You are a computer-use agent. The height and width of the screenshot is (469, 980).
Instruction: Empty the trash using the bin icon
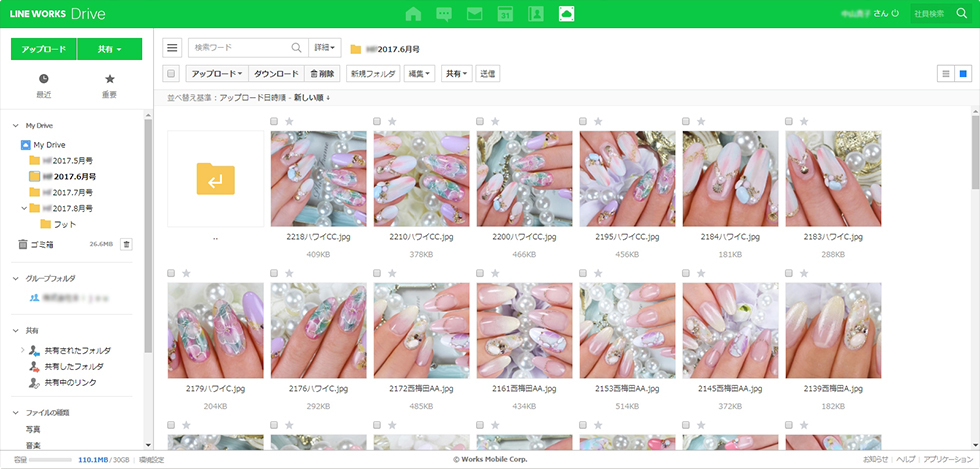pyautogui.click(x=126, y=245)
